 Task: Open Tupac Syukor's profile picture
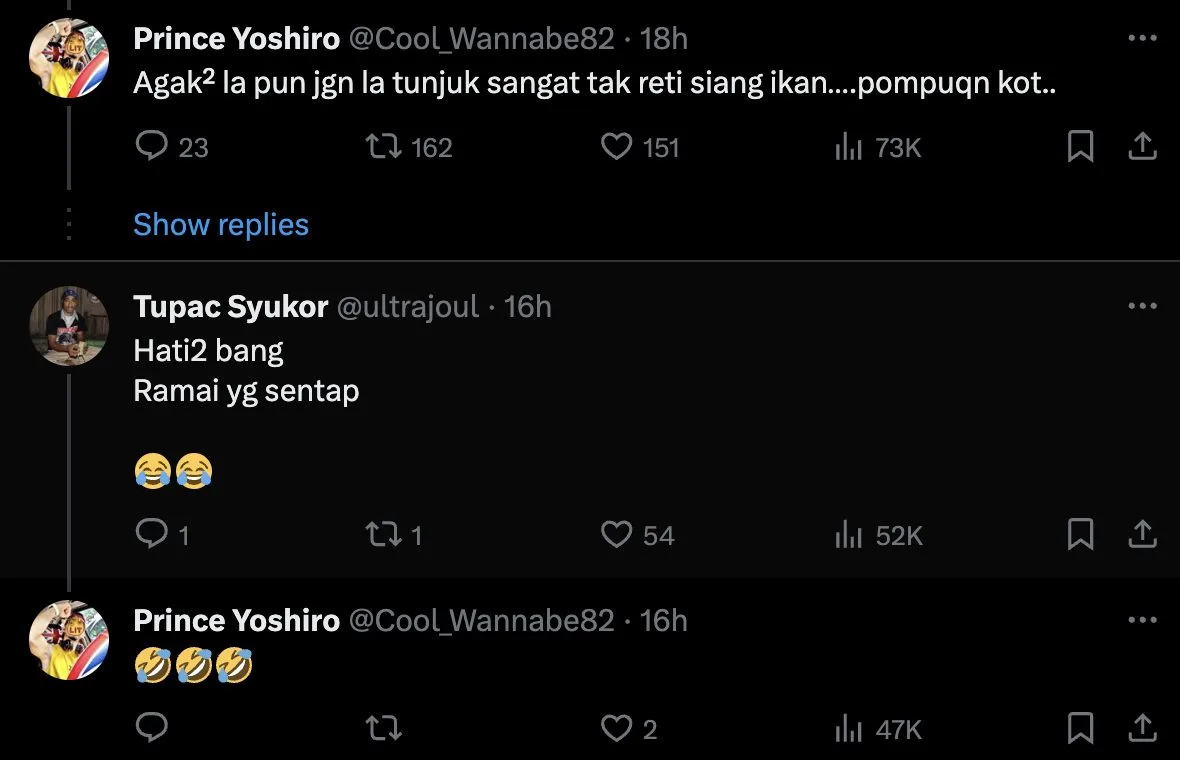pos(68,326)
